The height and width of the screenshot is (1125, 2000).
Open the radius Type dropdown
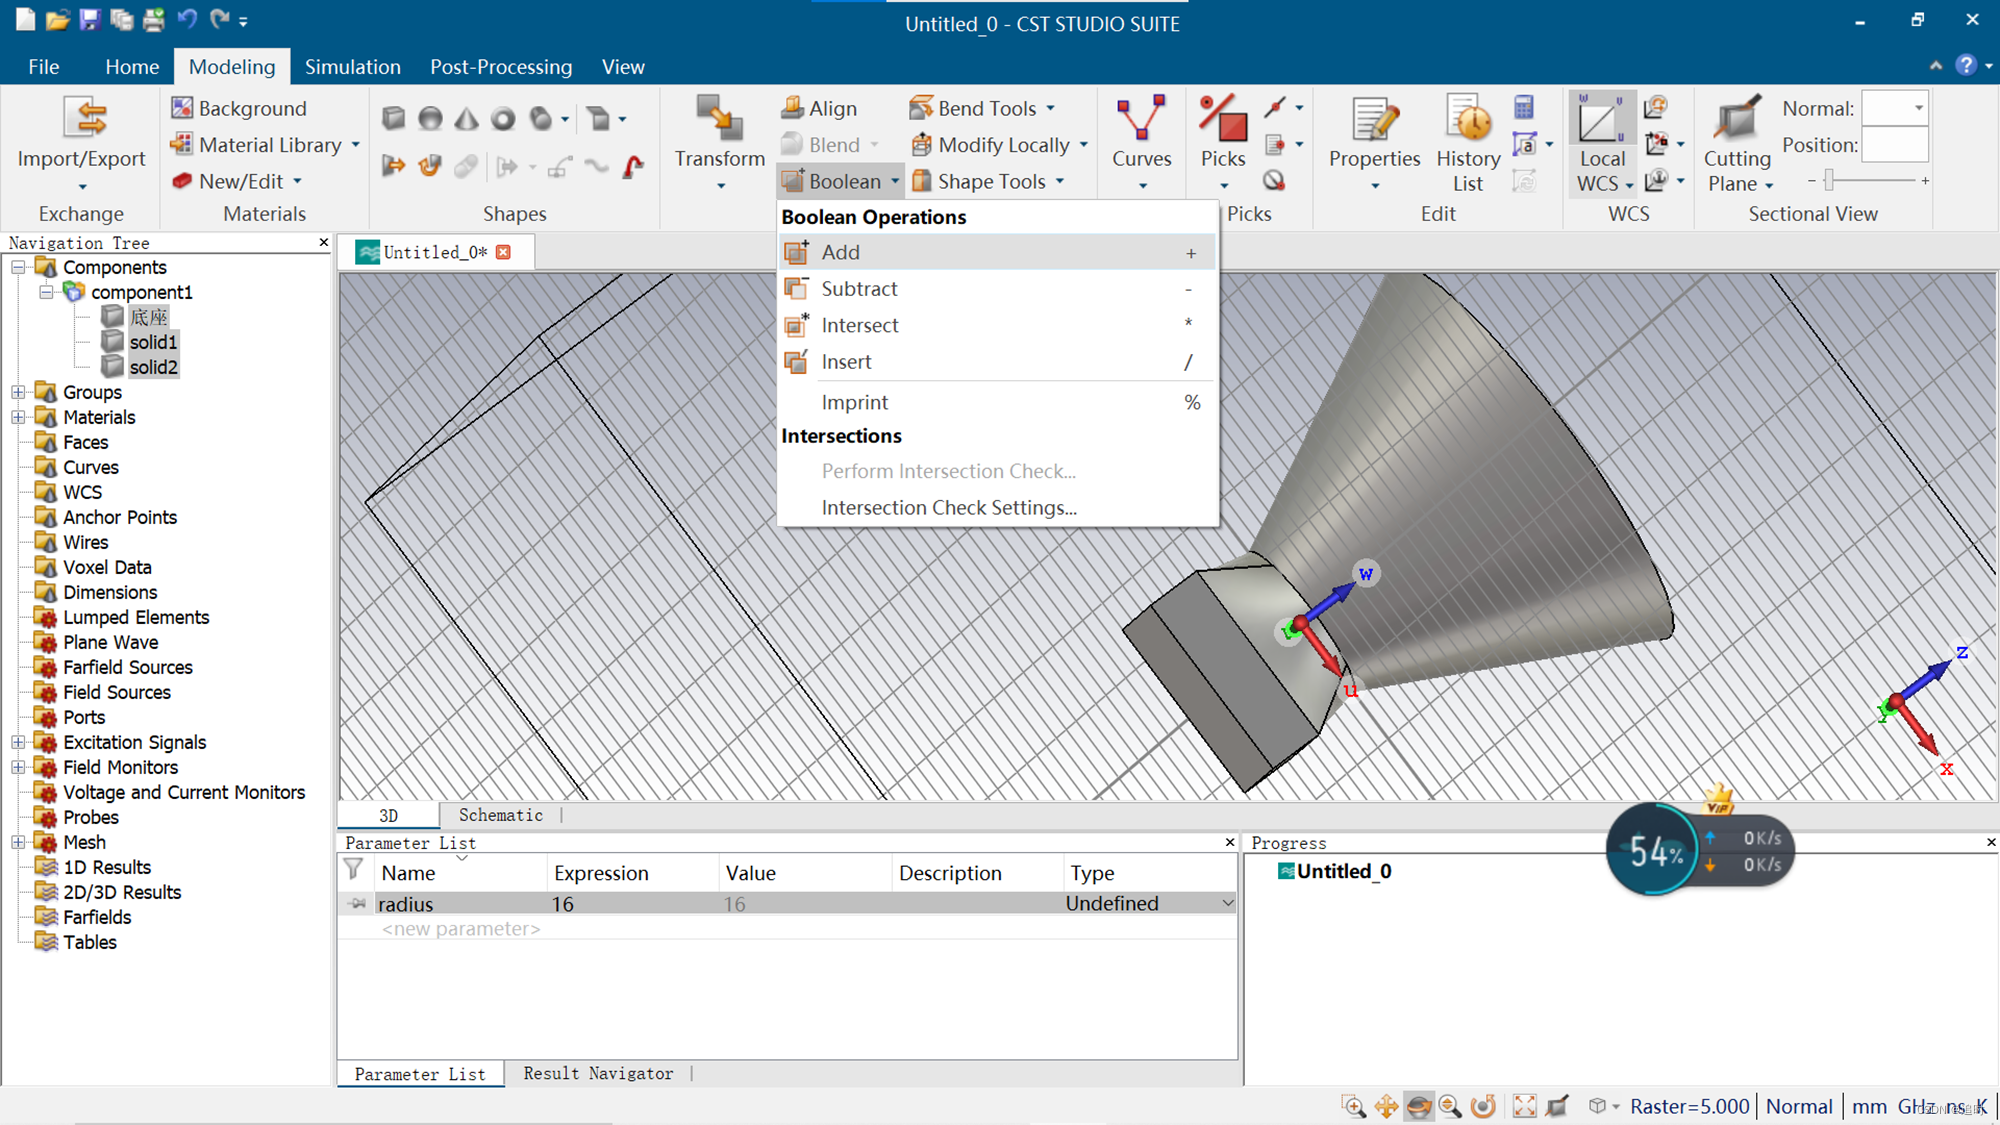tap(1227, 903)
